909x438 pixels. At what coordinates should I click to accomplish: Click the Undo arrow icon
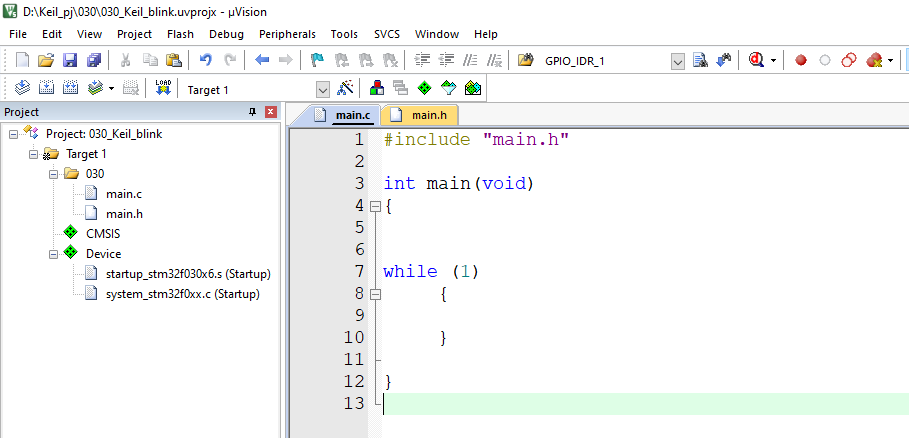205,60
